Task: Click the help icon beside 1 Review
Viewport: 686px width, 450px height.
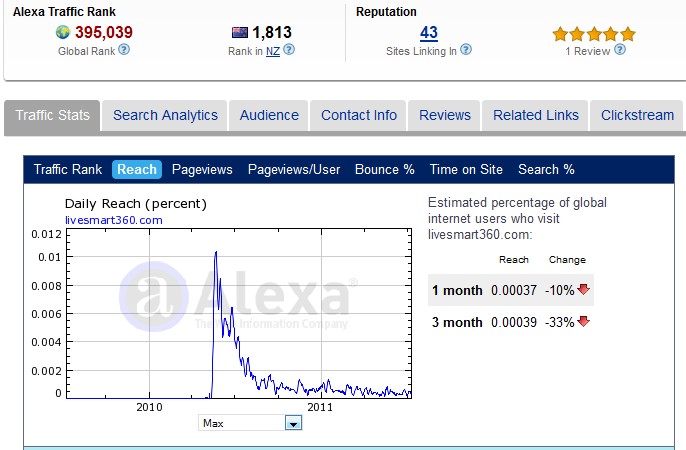Action: click(620, 50)
